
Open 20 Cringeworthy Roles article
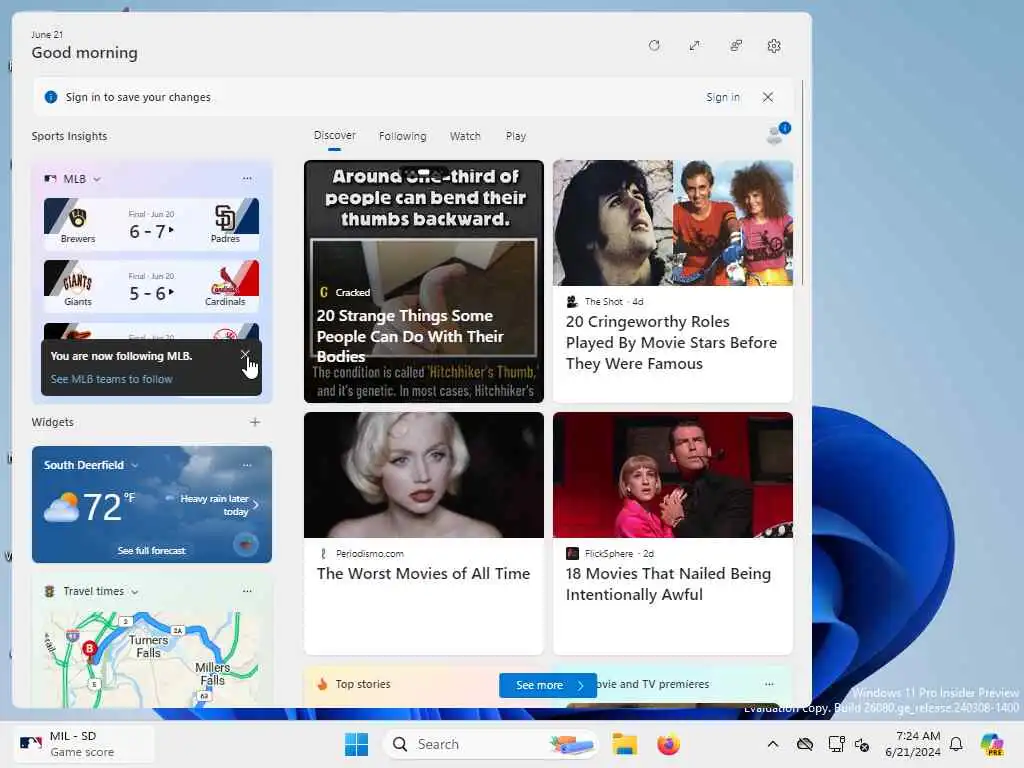pos(673,281)
